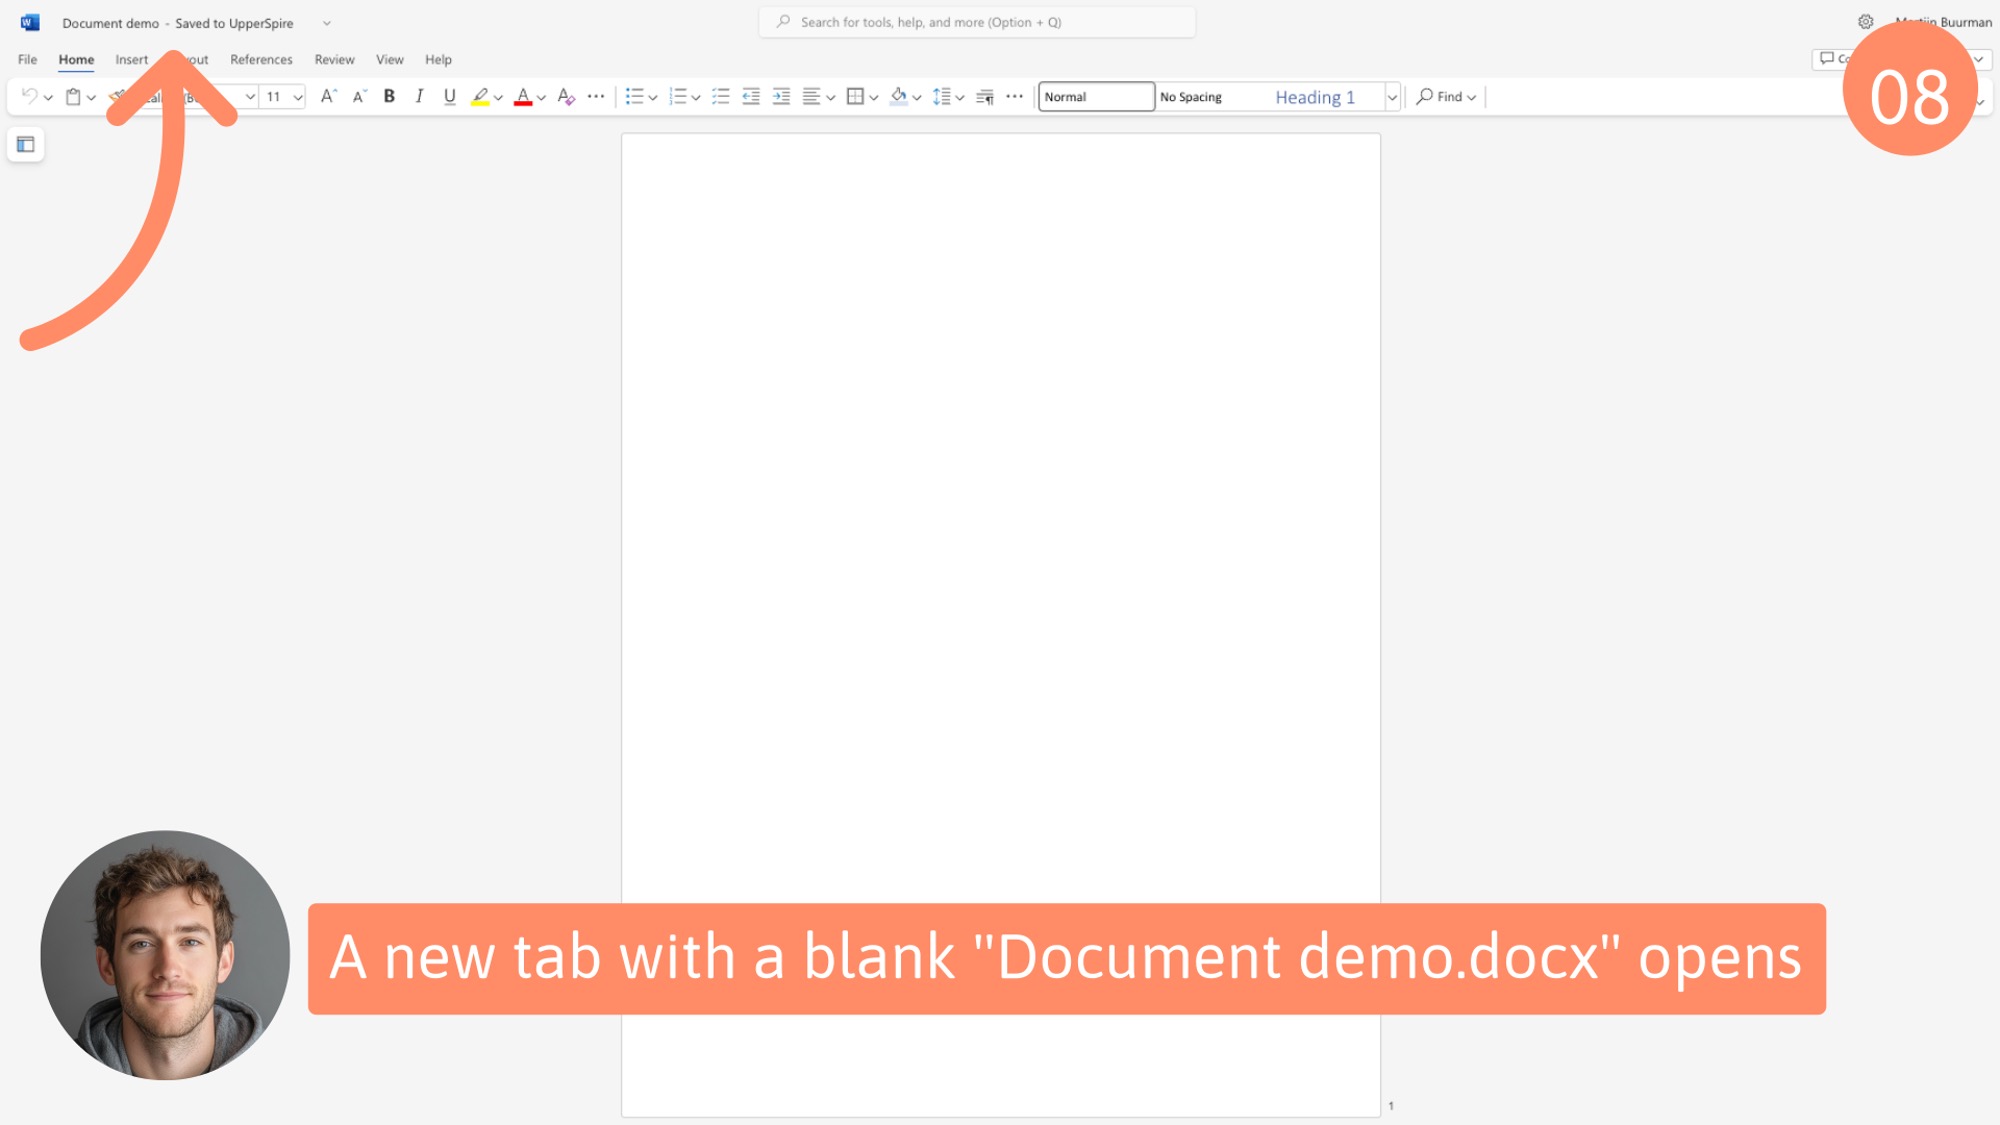Open the font size dropdown
The height and width of the screenshot is (1125, 2000).
(298, 97)
